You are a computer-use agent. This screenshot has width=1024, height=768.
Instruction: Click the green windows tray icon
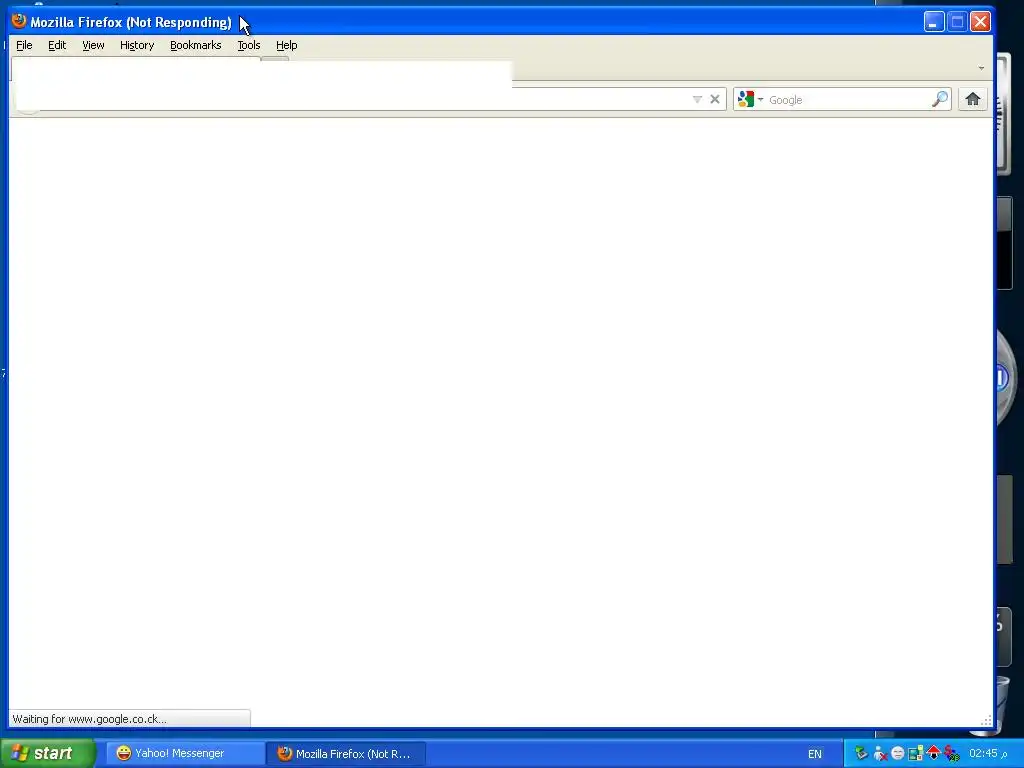pyautogui.click(x=915, y=754)
